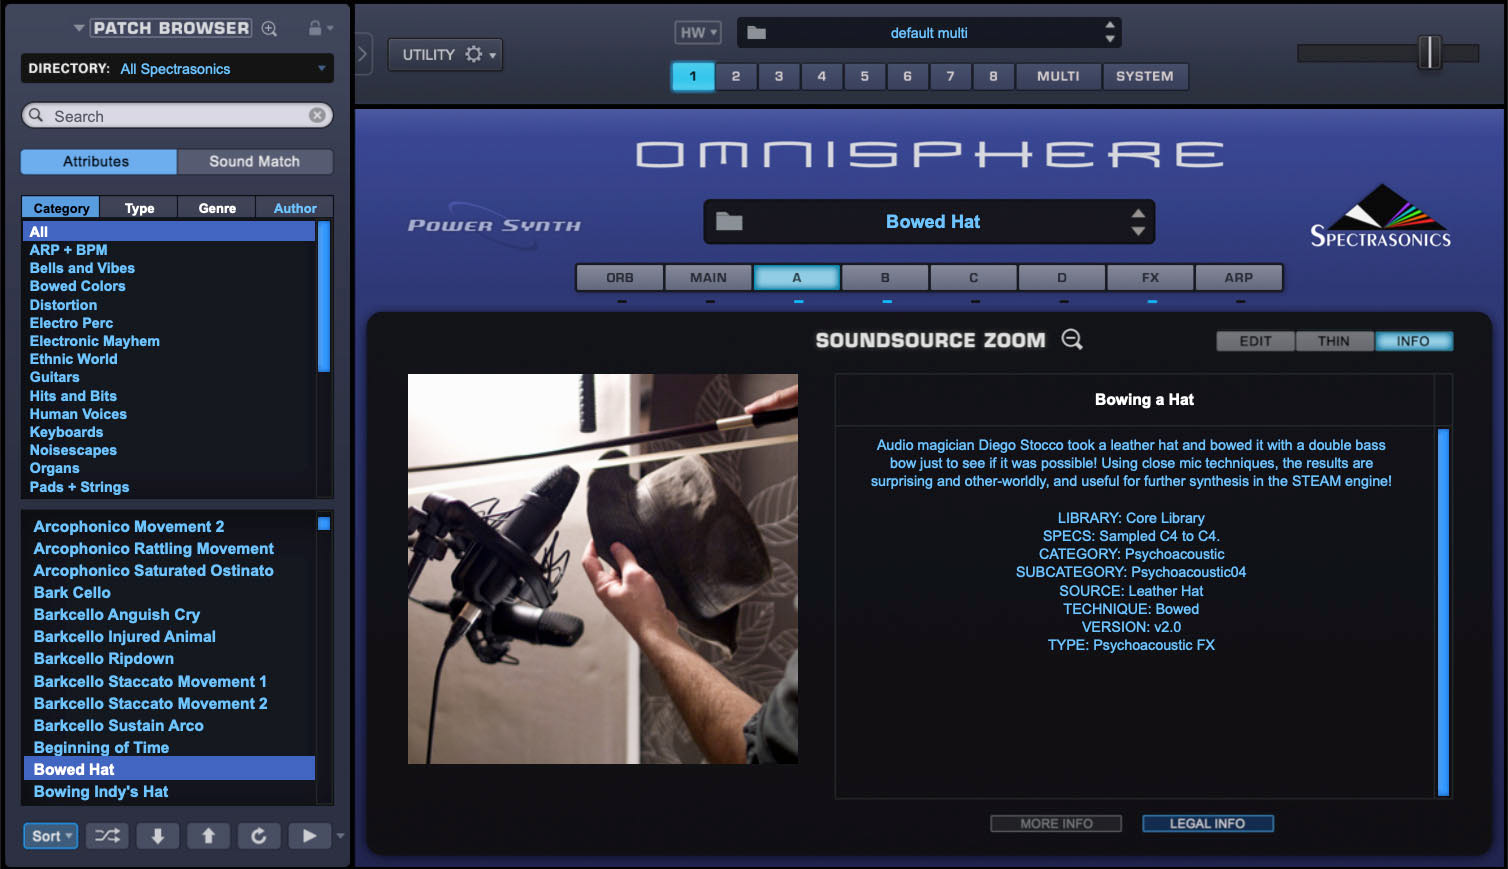Open the SYSTEM page

pos(1145,76)
